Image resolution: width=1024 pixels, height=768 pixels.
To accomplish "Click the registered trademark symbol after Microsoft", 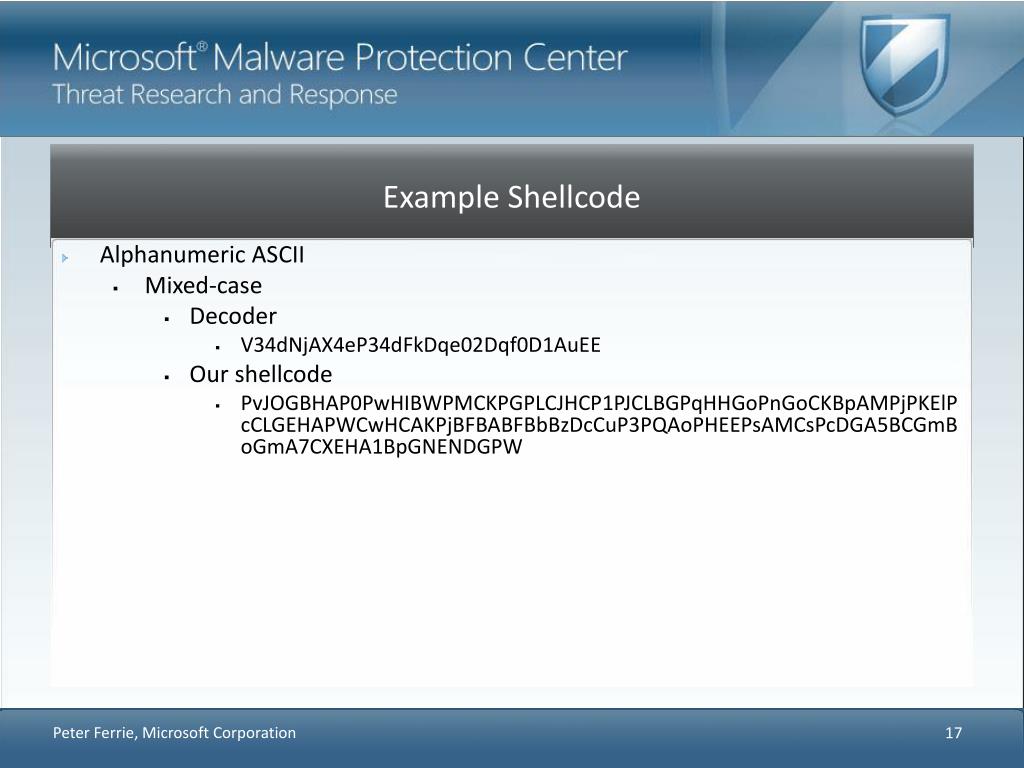I will (x=202, y=46).
